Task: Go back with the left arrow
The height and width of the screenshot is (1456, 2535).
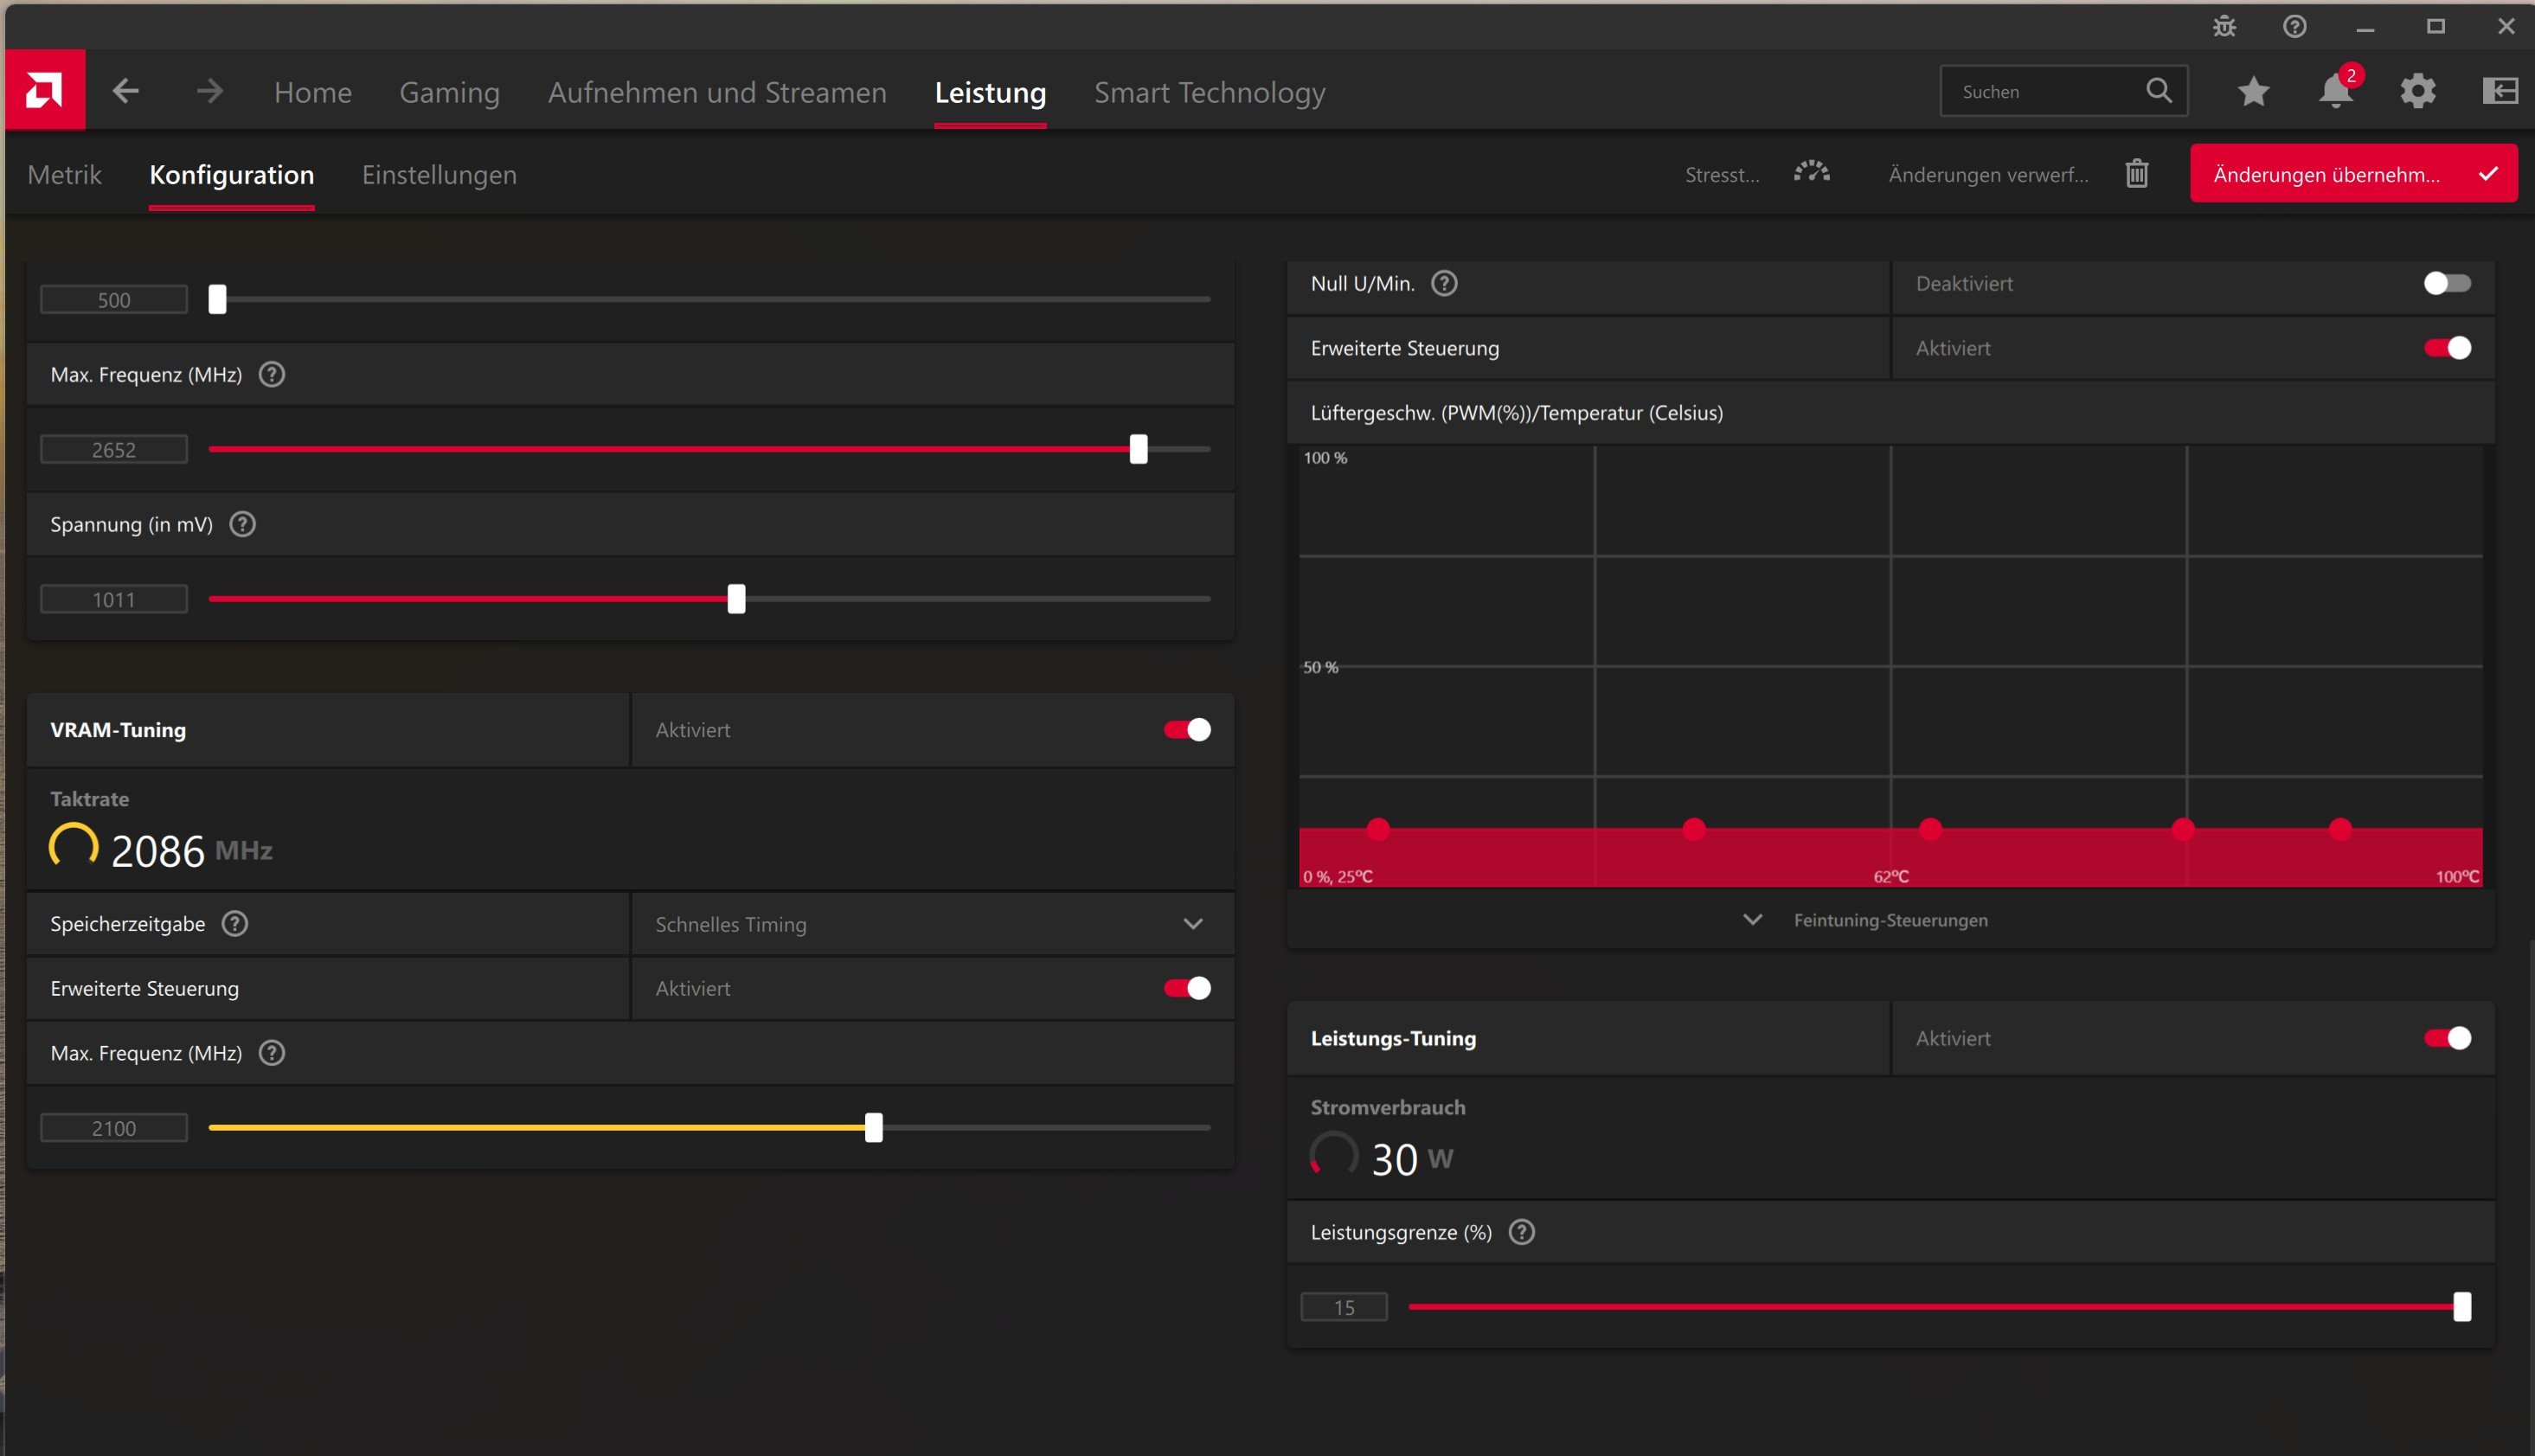Action: [x=126, y=91]
